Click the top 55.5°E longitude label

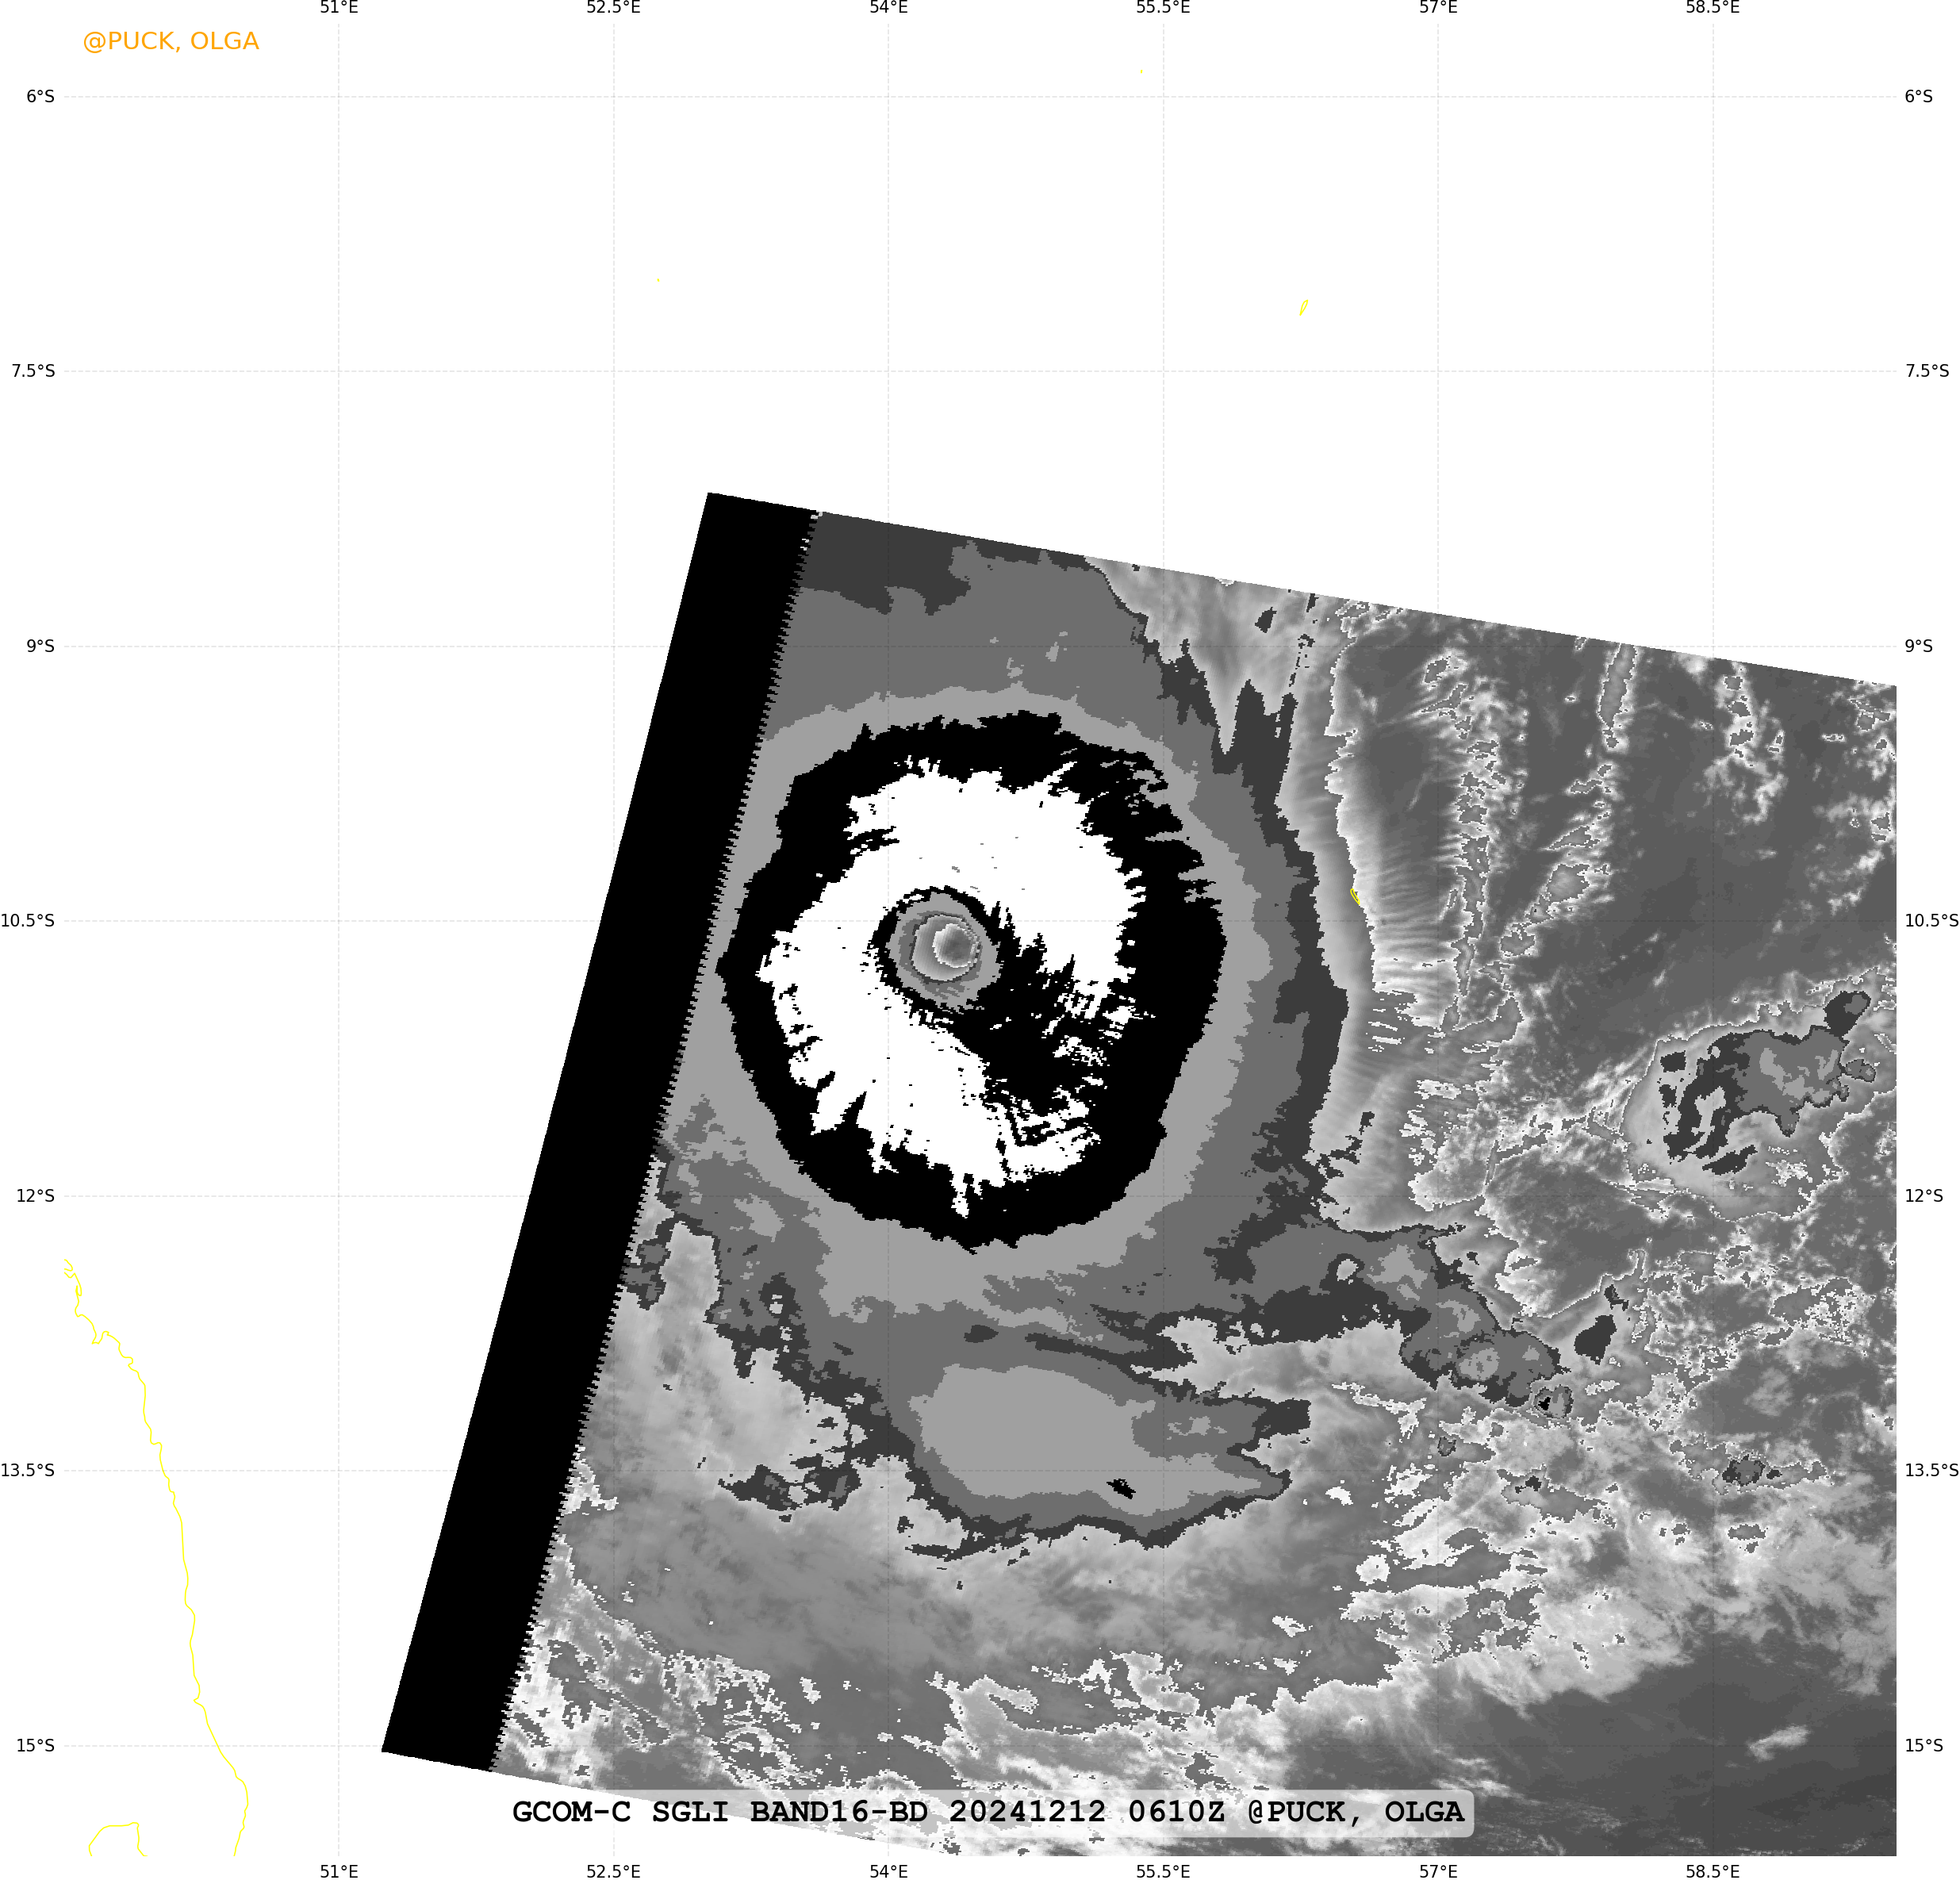1162,8
